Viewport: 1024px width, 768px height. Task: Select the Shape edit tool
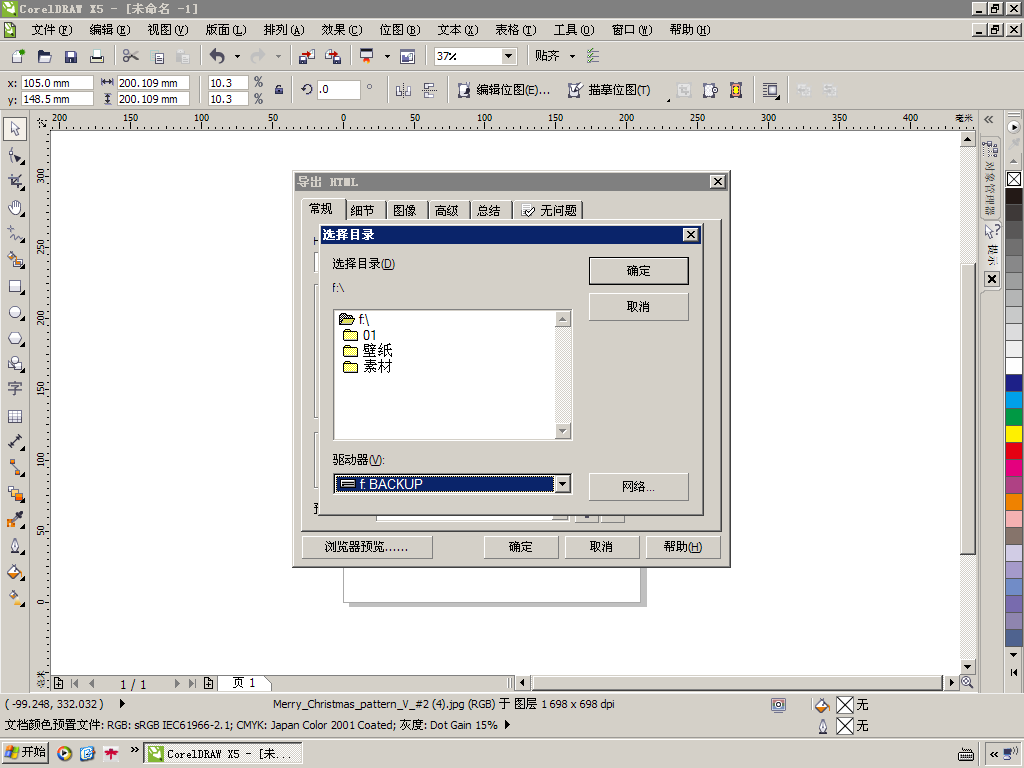tap(15, 155)
